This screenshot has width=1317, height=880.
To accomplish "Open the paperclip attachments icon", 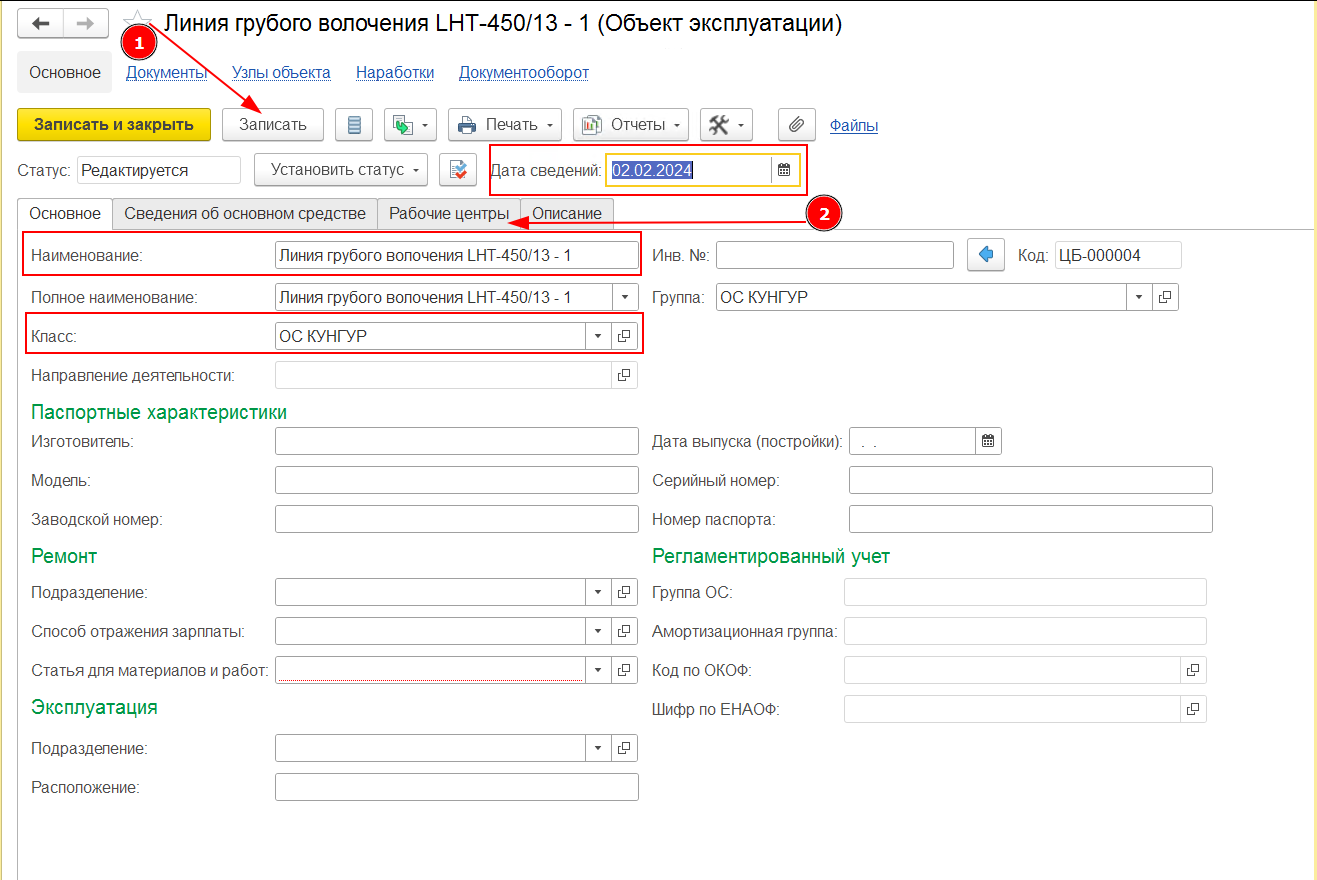I will pyautogui.click(x=796, y=125).
